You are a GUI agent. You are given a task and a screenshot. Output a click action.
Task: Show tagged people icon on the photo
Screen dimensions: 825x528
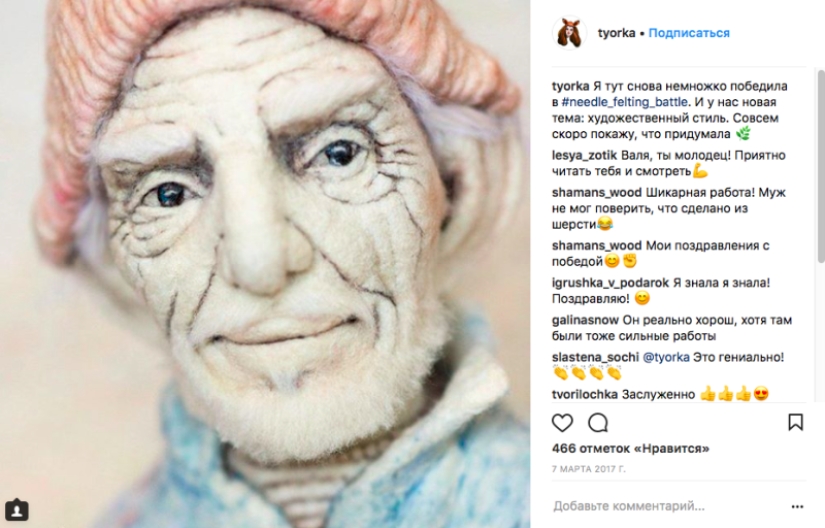(x=16, y=510)
